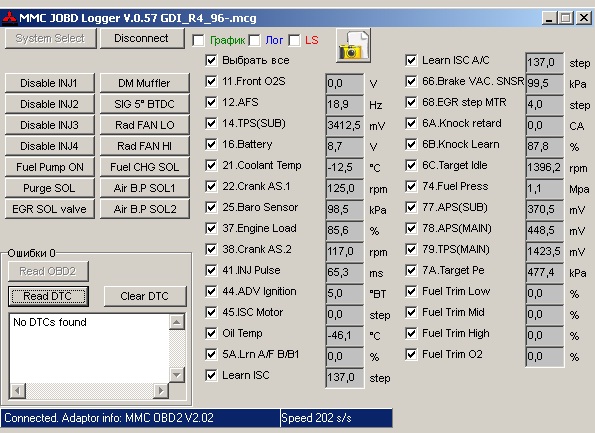Untick the 74.Fuel Press checkbox
This screenshot has width=595, height=433.
coord(411,186)
